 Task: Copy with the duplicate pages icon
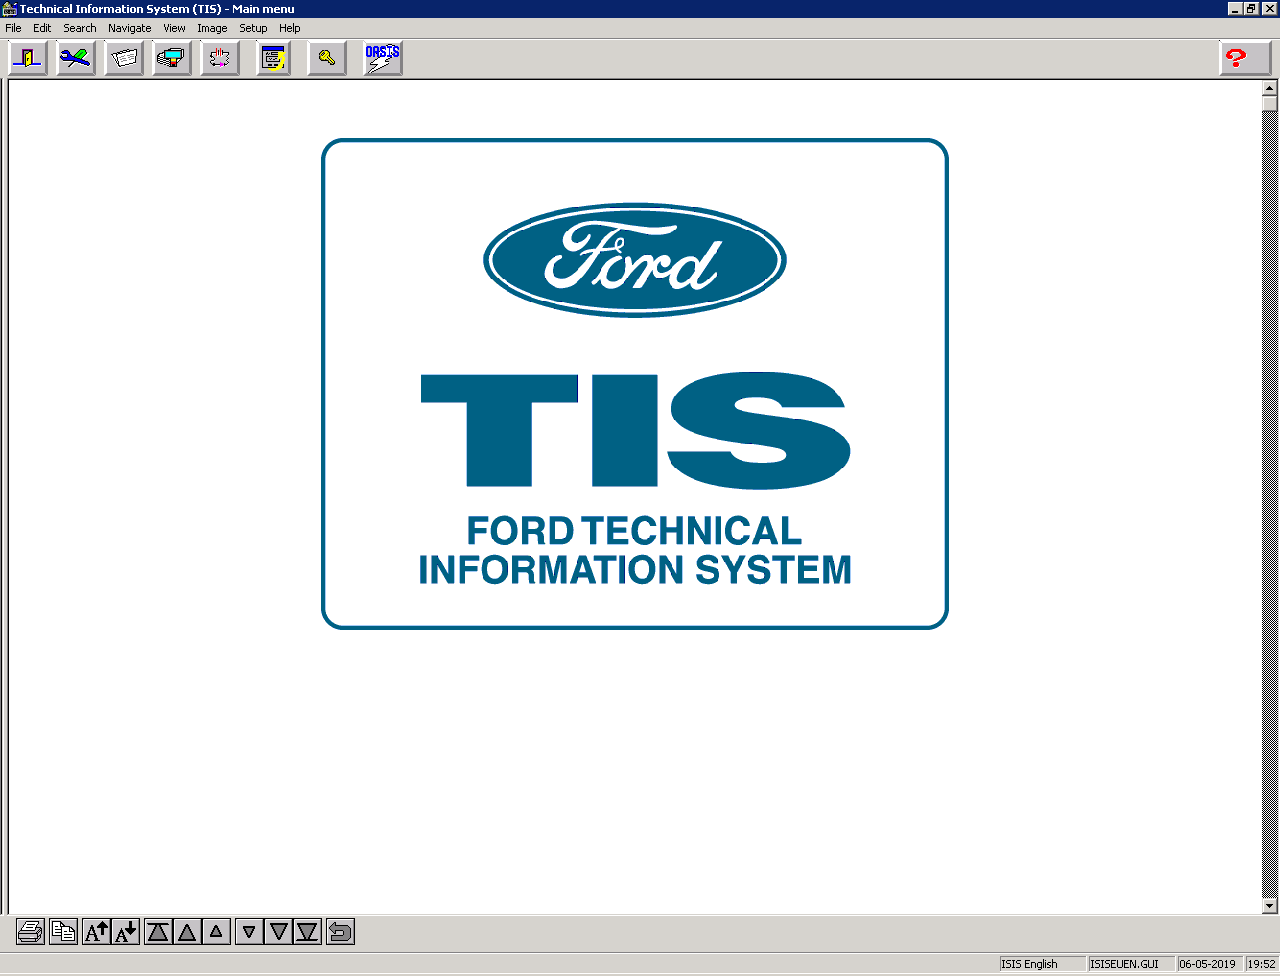[63, 932]
